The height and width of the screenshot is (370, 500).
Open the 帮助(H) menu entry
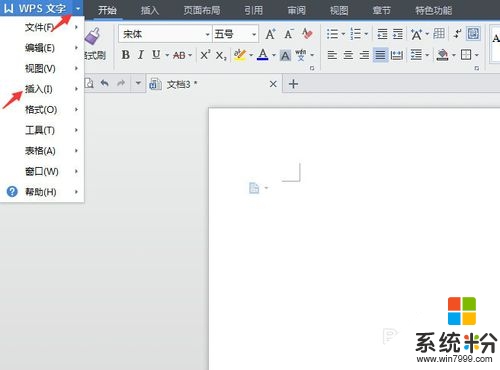pyautogui.click(x=42, y=192)
